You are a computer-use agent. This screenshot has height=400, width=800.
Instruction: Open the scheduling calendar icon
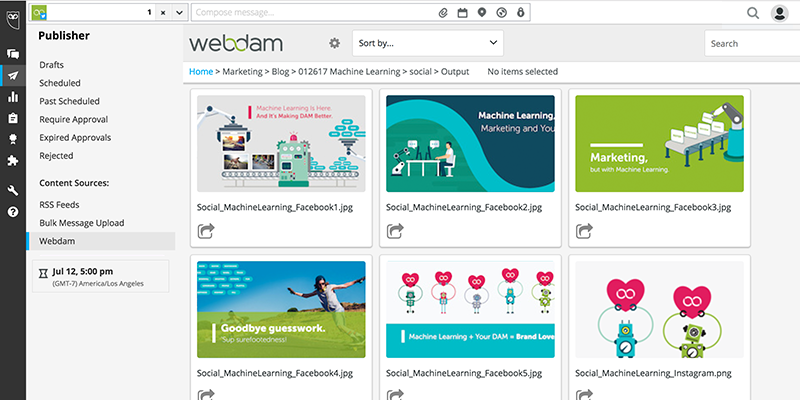click(462, 13)
